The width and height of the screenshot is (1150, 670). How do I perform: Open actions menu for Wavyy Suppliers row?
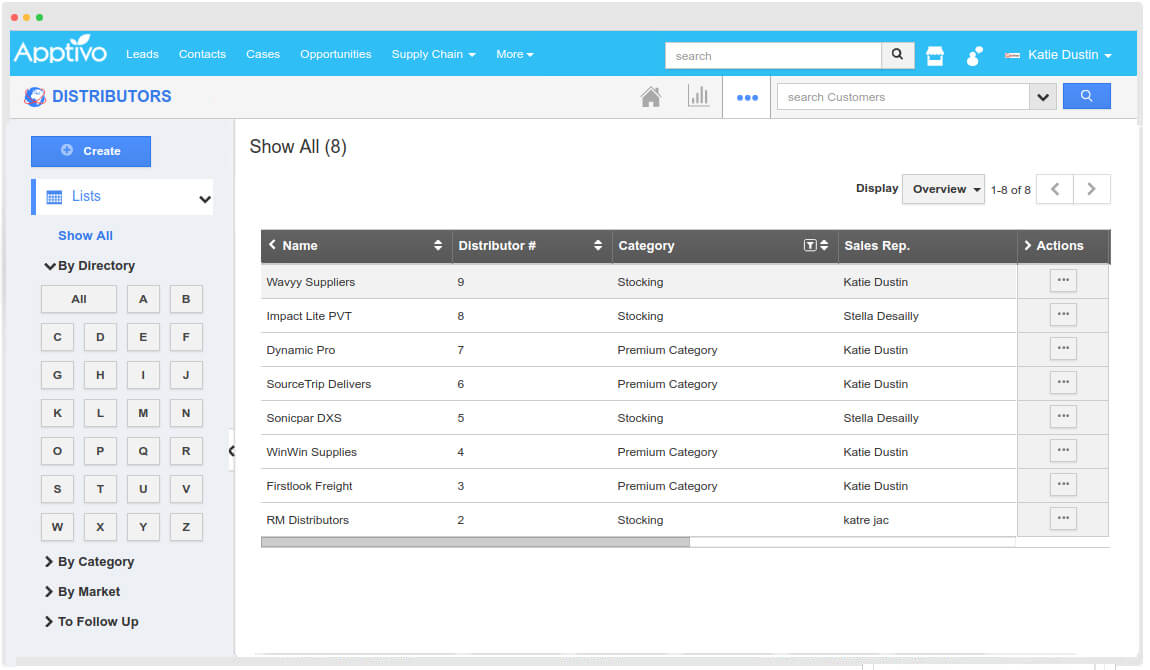coord(1063,281)
